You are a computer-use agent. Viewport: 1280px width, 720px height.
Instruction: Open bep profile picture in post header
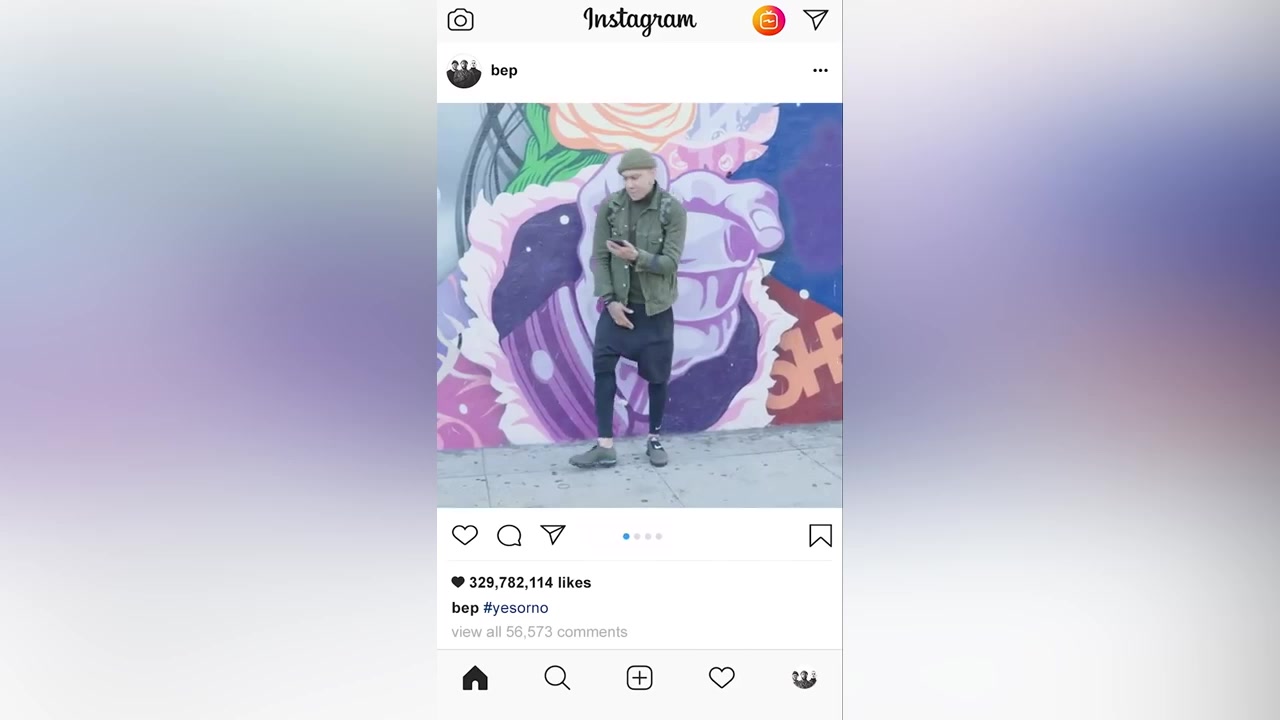pyautogui.click(x=464, y=71)
